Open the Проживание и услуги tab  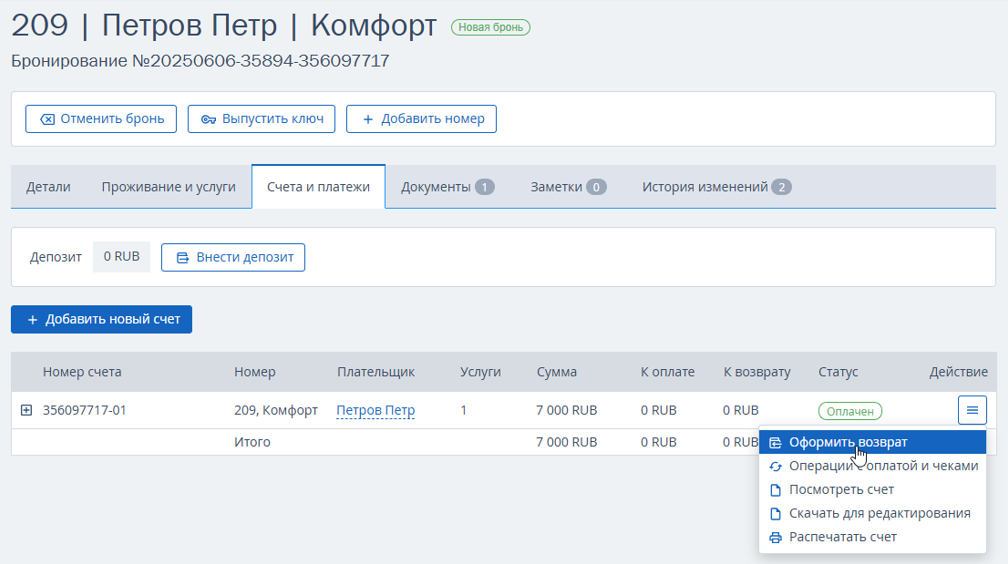pyautogui.click(x=168, y=186)
